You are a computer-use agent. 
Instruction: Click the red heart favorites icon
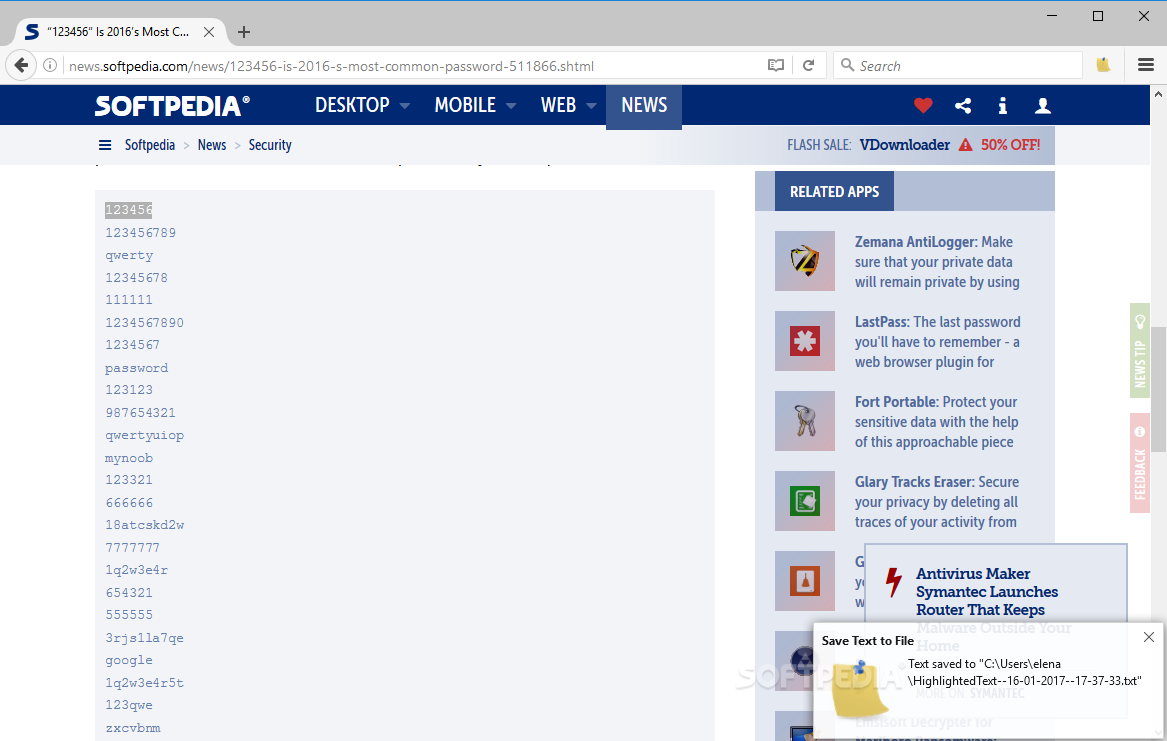coord(923,106)
